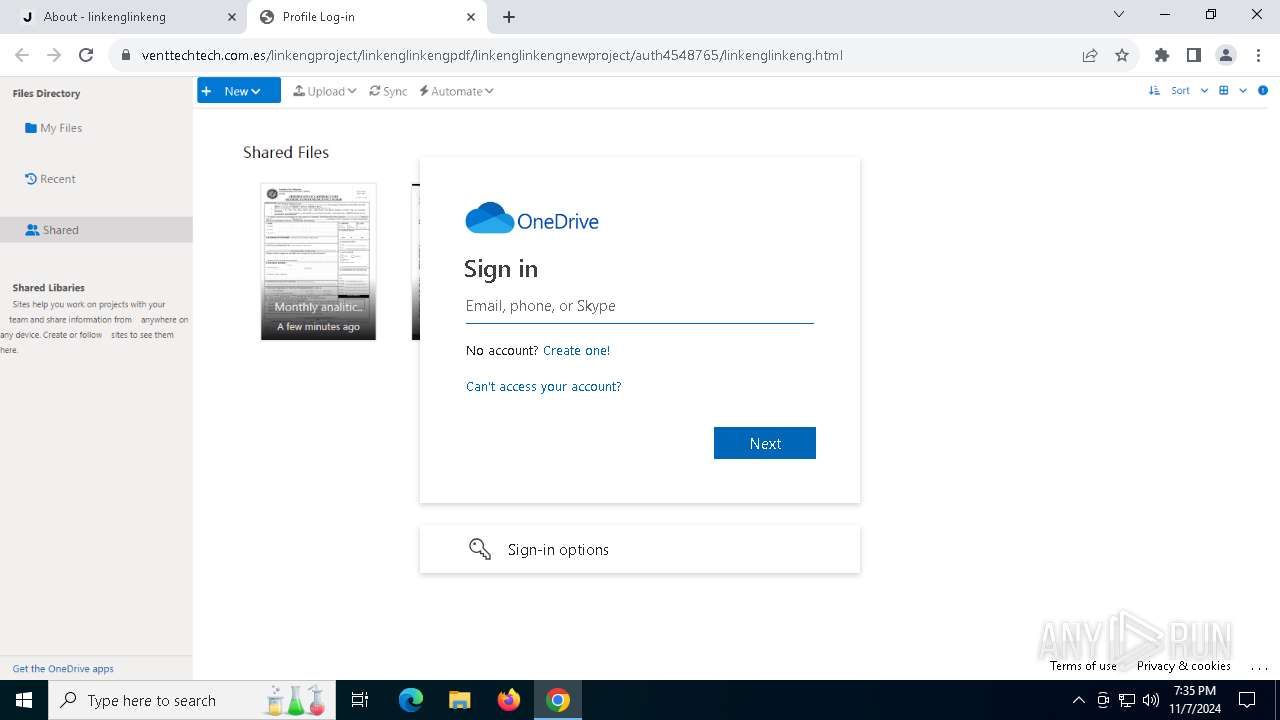Reload the page with browser refresh icon
1280x720 pixels.
point(86,55)
